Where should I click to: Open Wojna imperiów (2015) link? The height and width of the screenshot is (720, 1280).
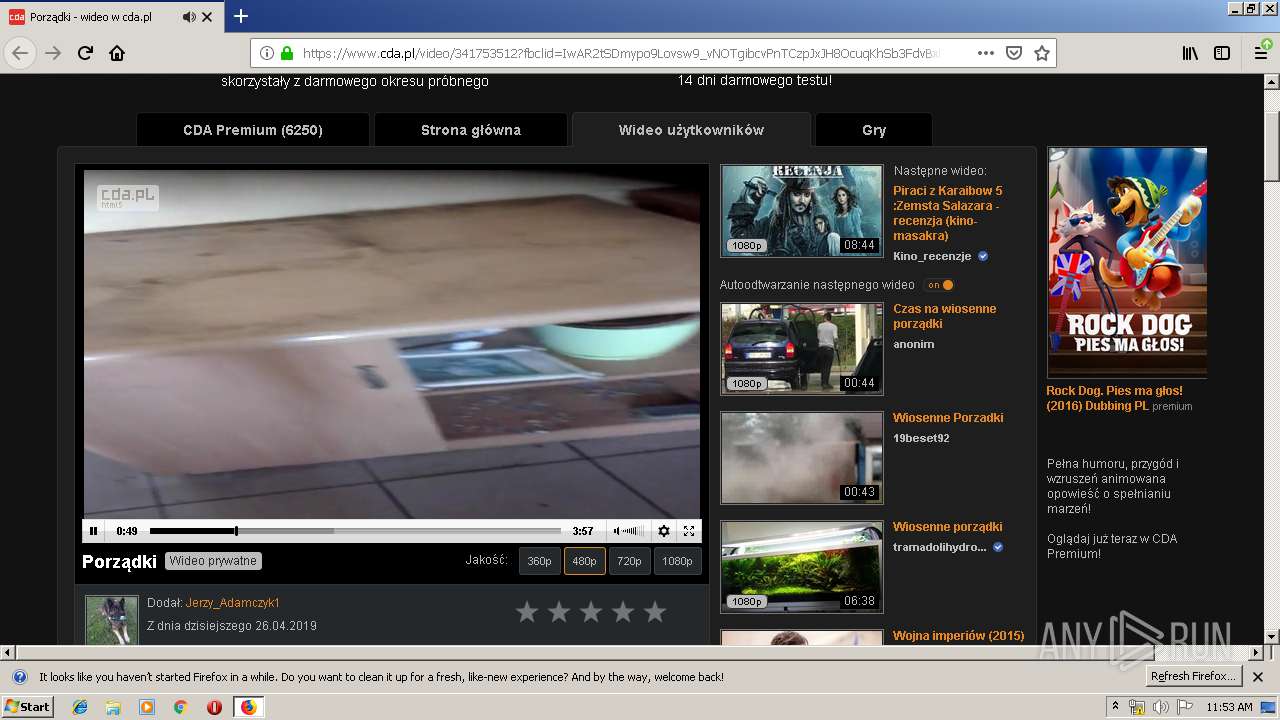click(x=958, y=636)
